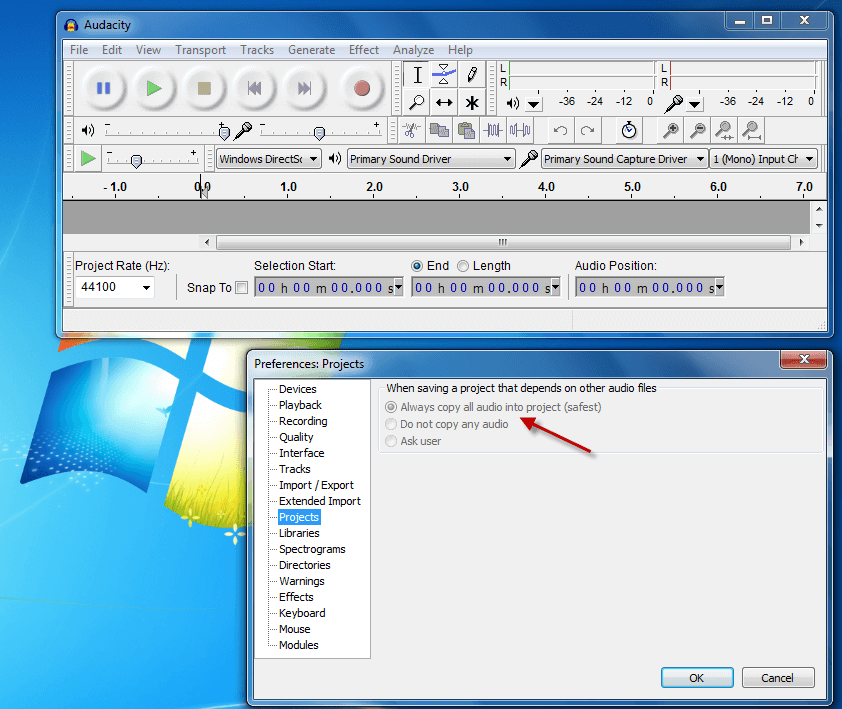This screenshot has height=709, width=842.
Task: Click the Cut scissors icon
Action: pos(411,131)
